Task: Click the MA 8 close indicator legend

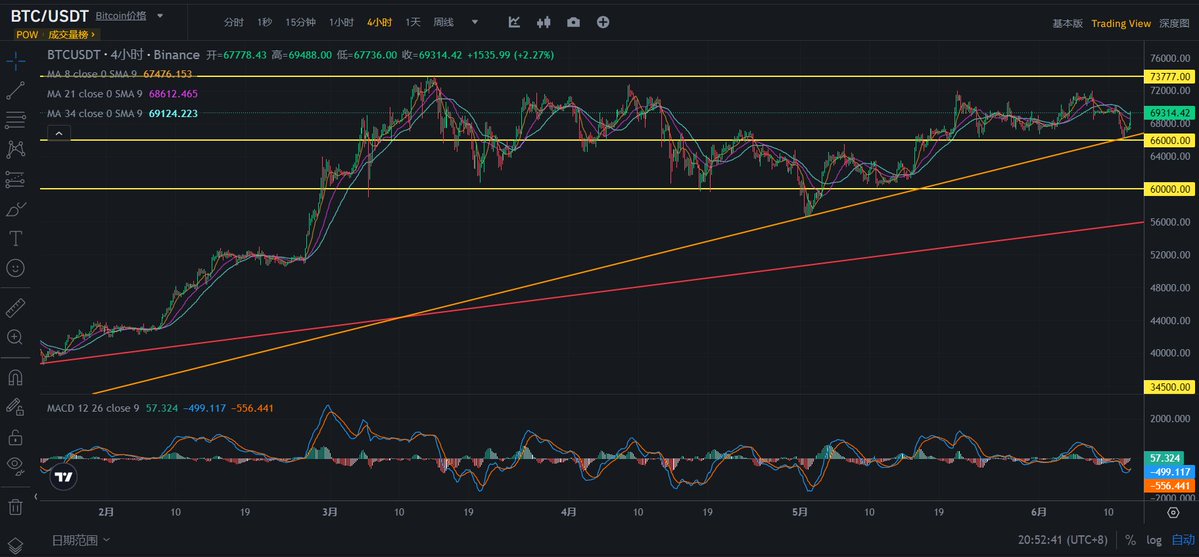Action: 119,74
